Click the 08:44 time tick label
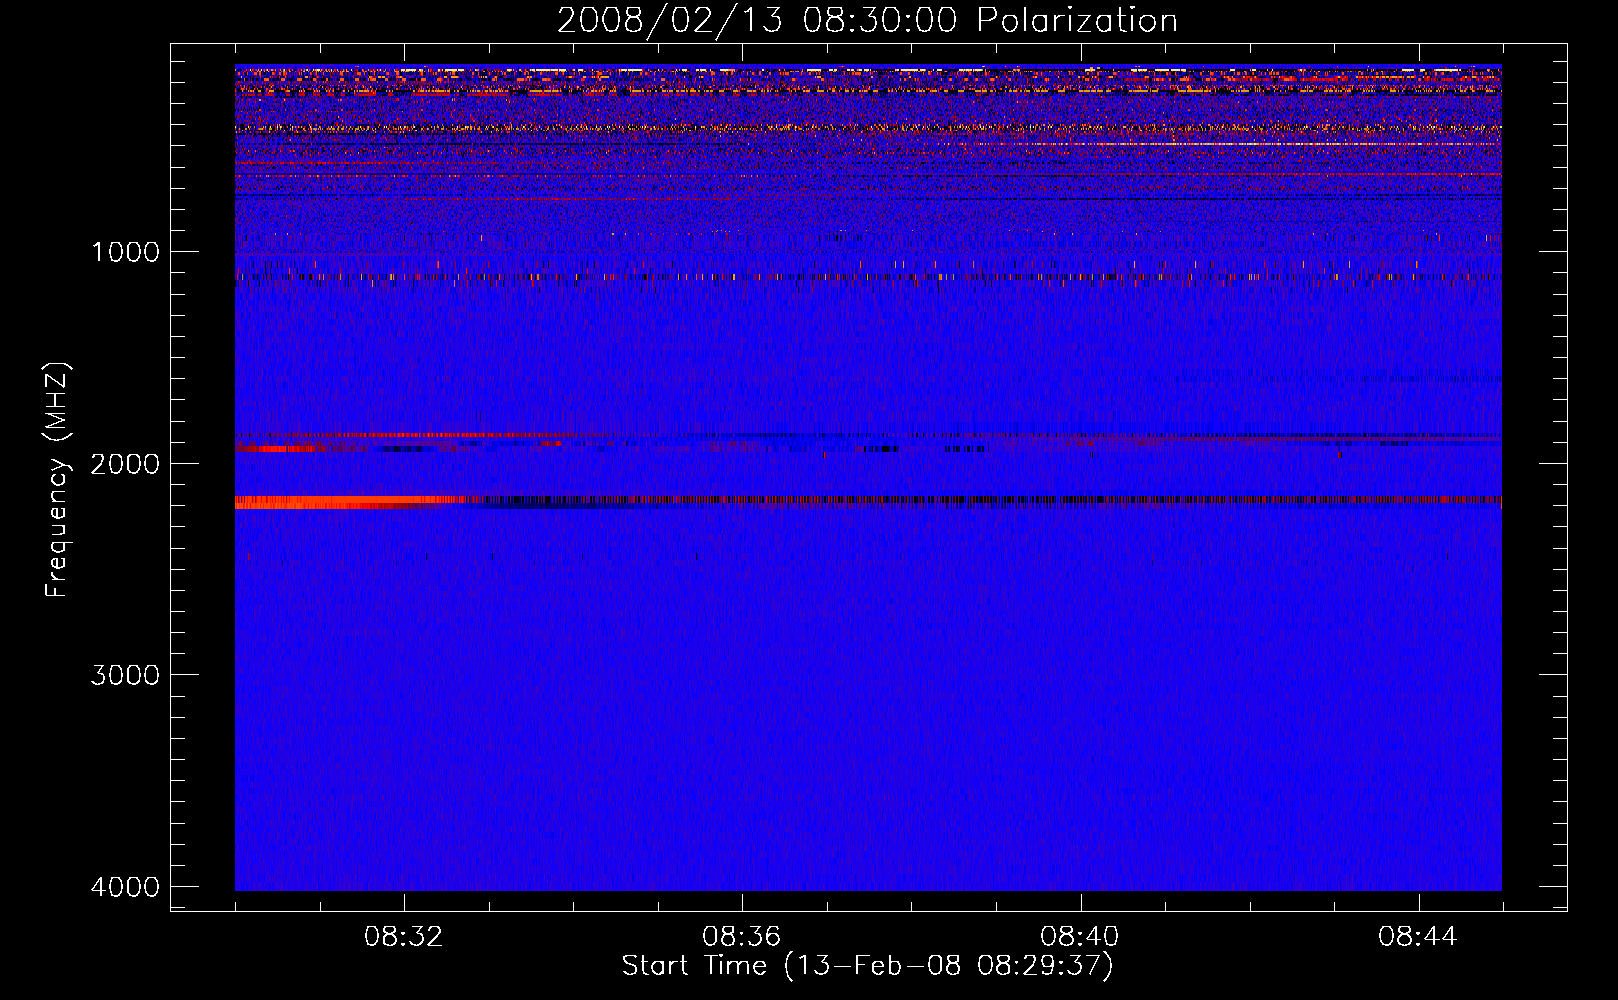 point(1418,937)
